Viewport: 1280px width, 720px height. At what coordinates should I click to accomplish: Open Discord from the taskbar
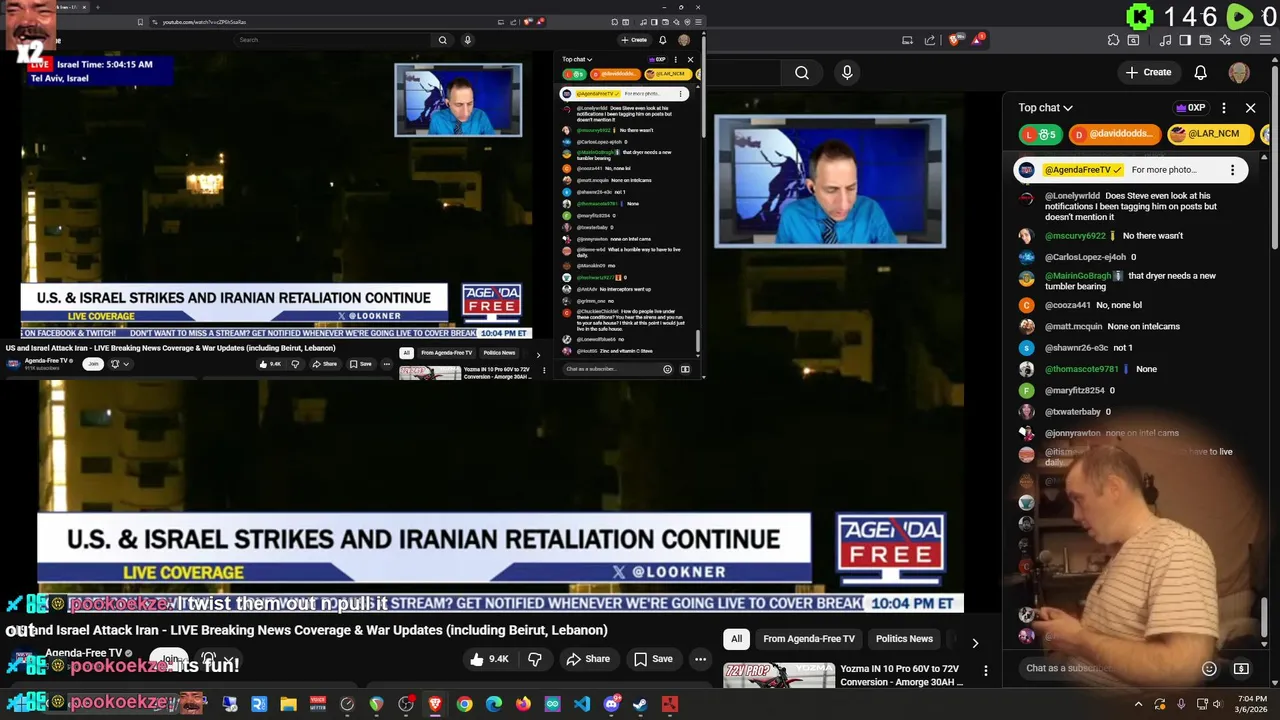click(611, 704)
